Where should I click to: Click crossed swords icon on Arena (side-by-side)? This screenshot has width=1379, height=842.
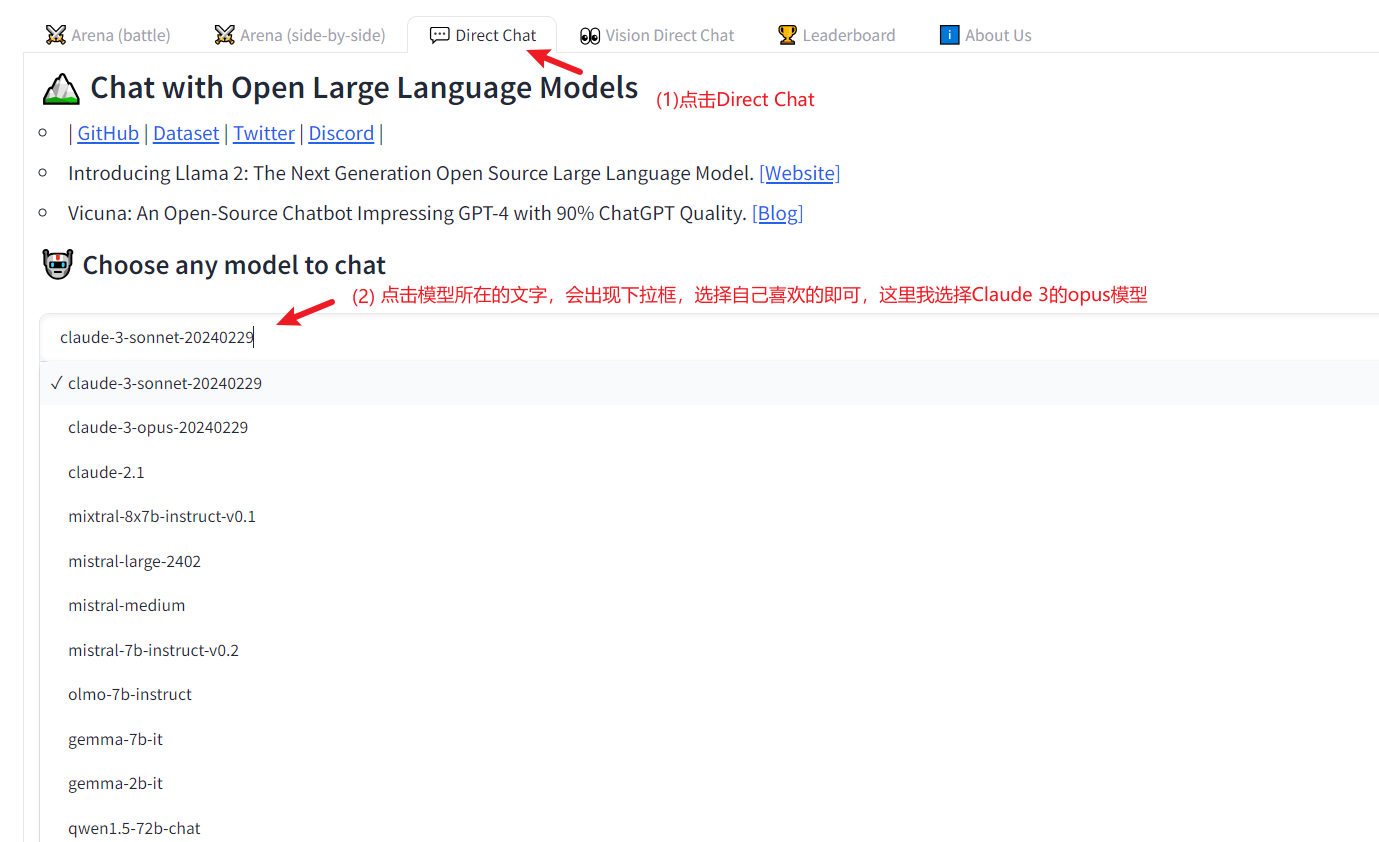pyautogui.click(x=225, y=35)
